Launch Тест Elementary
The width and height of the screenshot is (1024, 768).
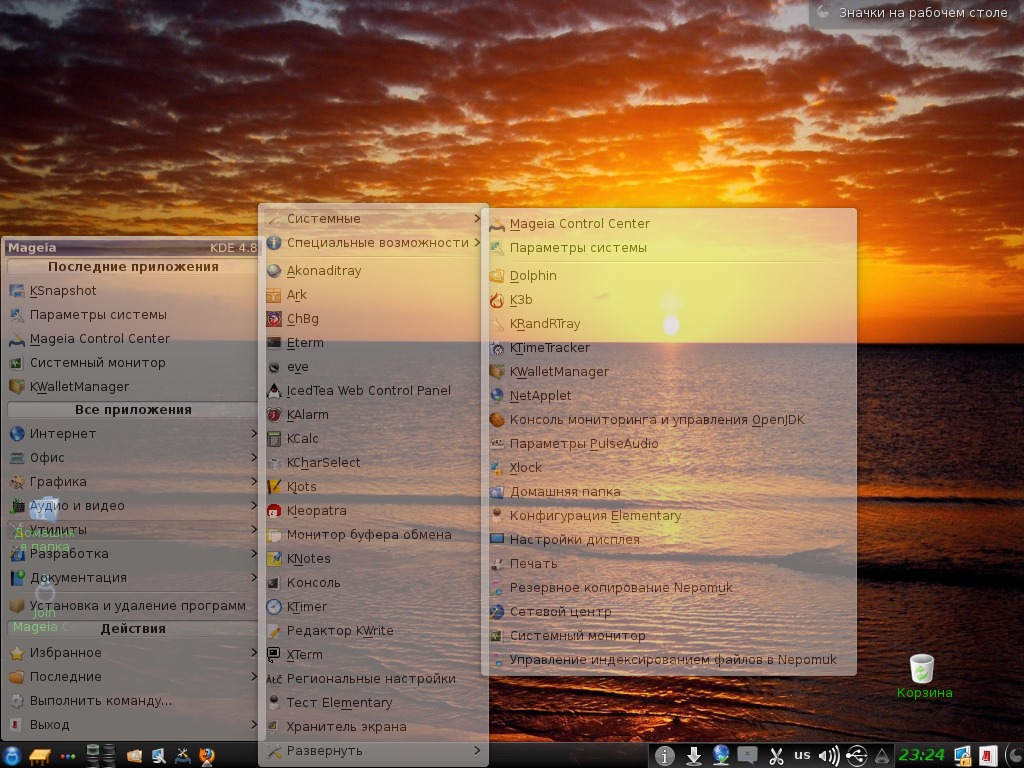coord(374,703)
